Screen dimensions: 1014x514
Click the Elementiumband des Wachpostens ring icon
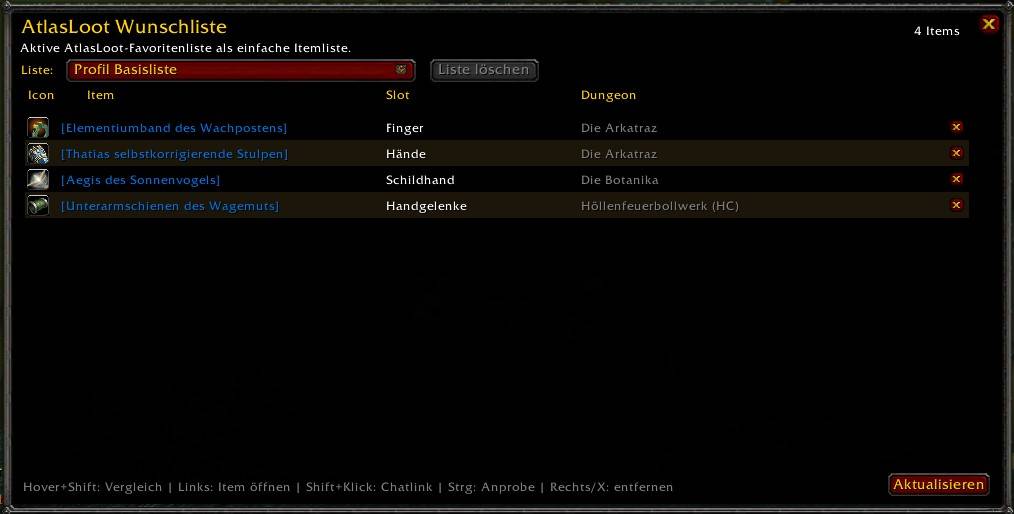click(x=38, y=127)
